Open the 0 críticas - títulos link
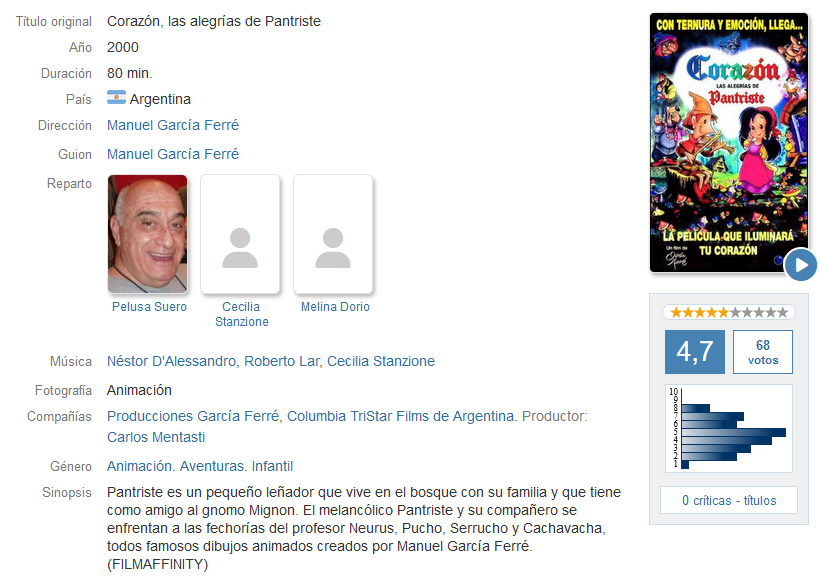 tap(728, 501)
